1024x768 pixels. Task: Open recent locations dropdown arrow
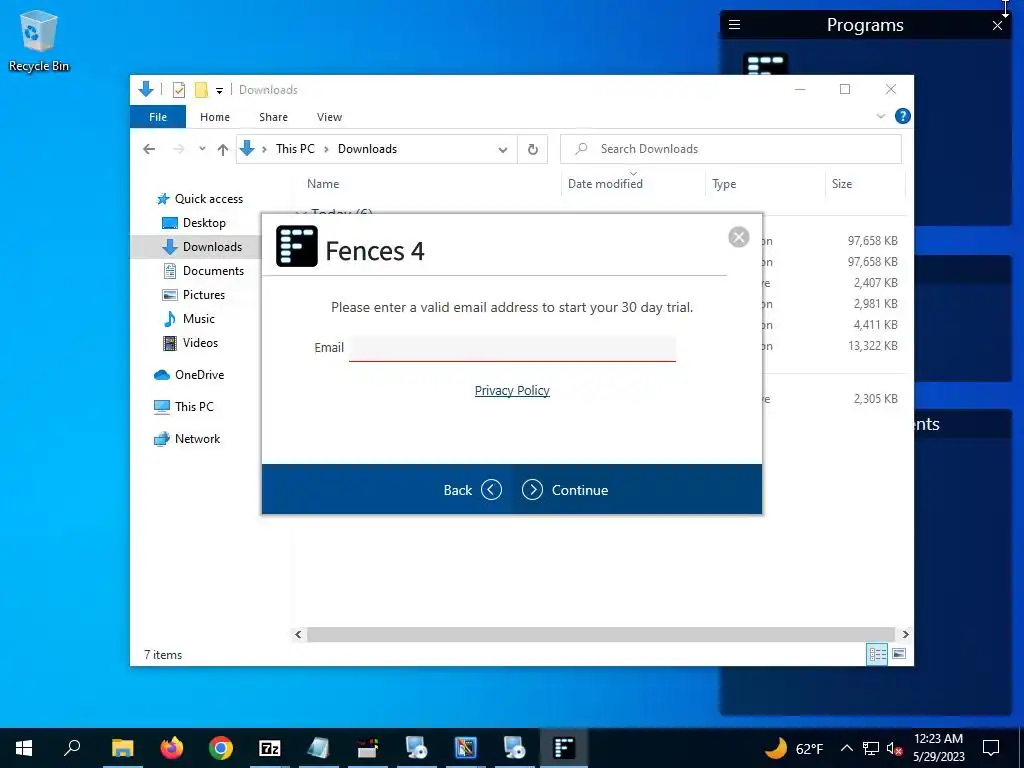pos(202,149)
